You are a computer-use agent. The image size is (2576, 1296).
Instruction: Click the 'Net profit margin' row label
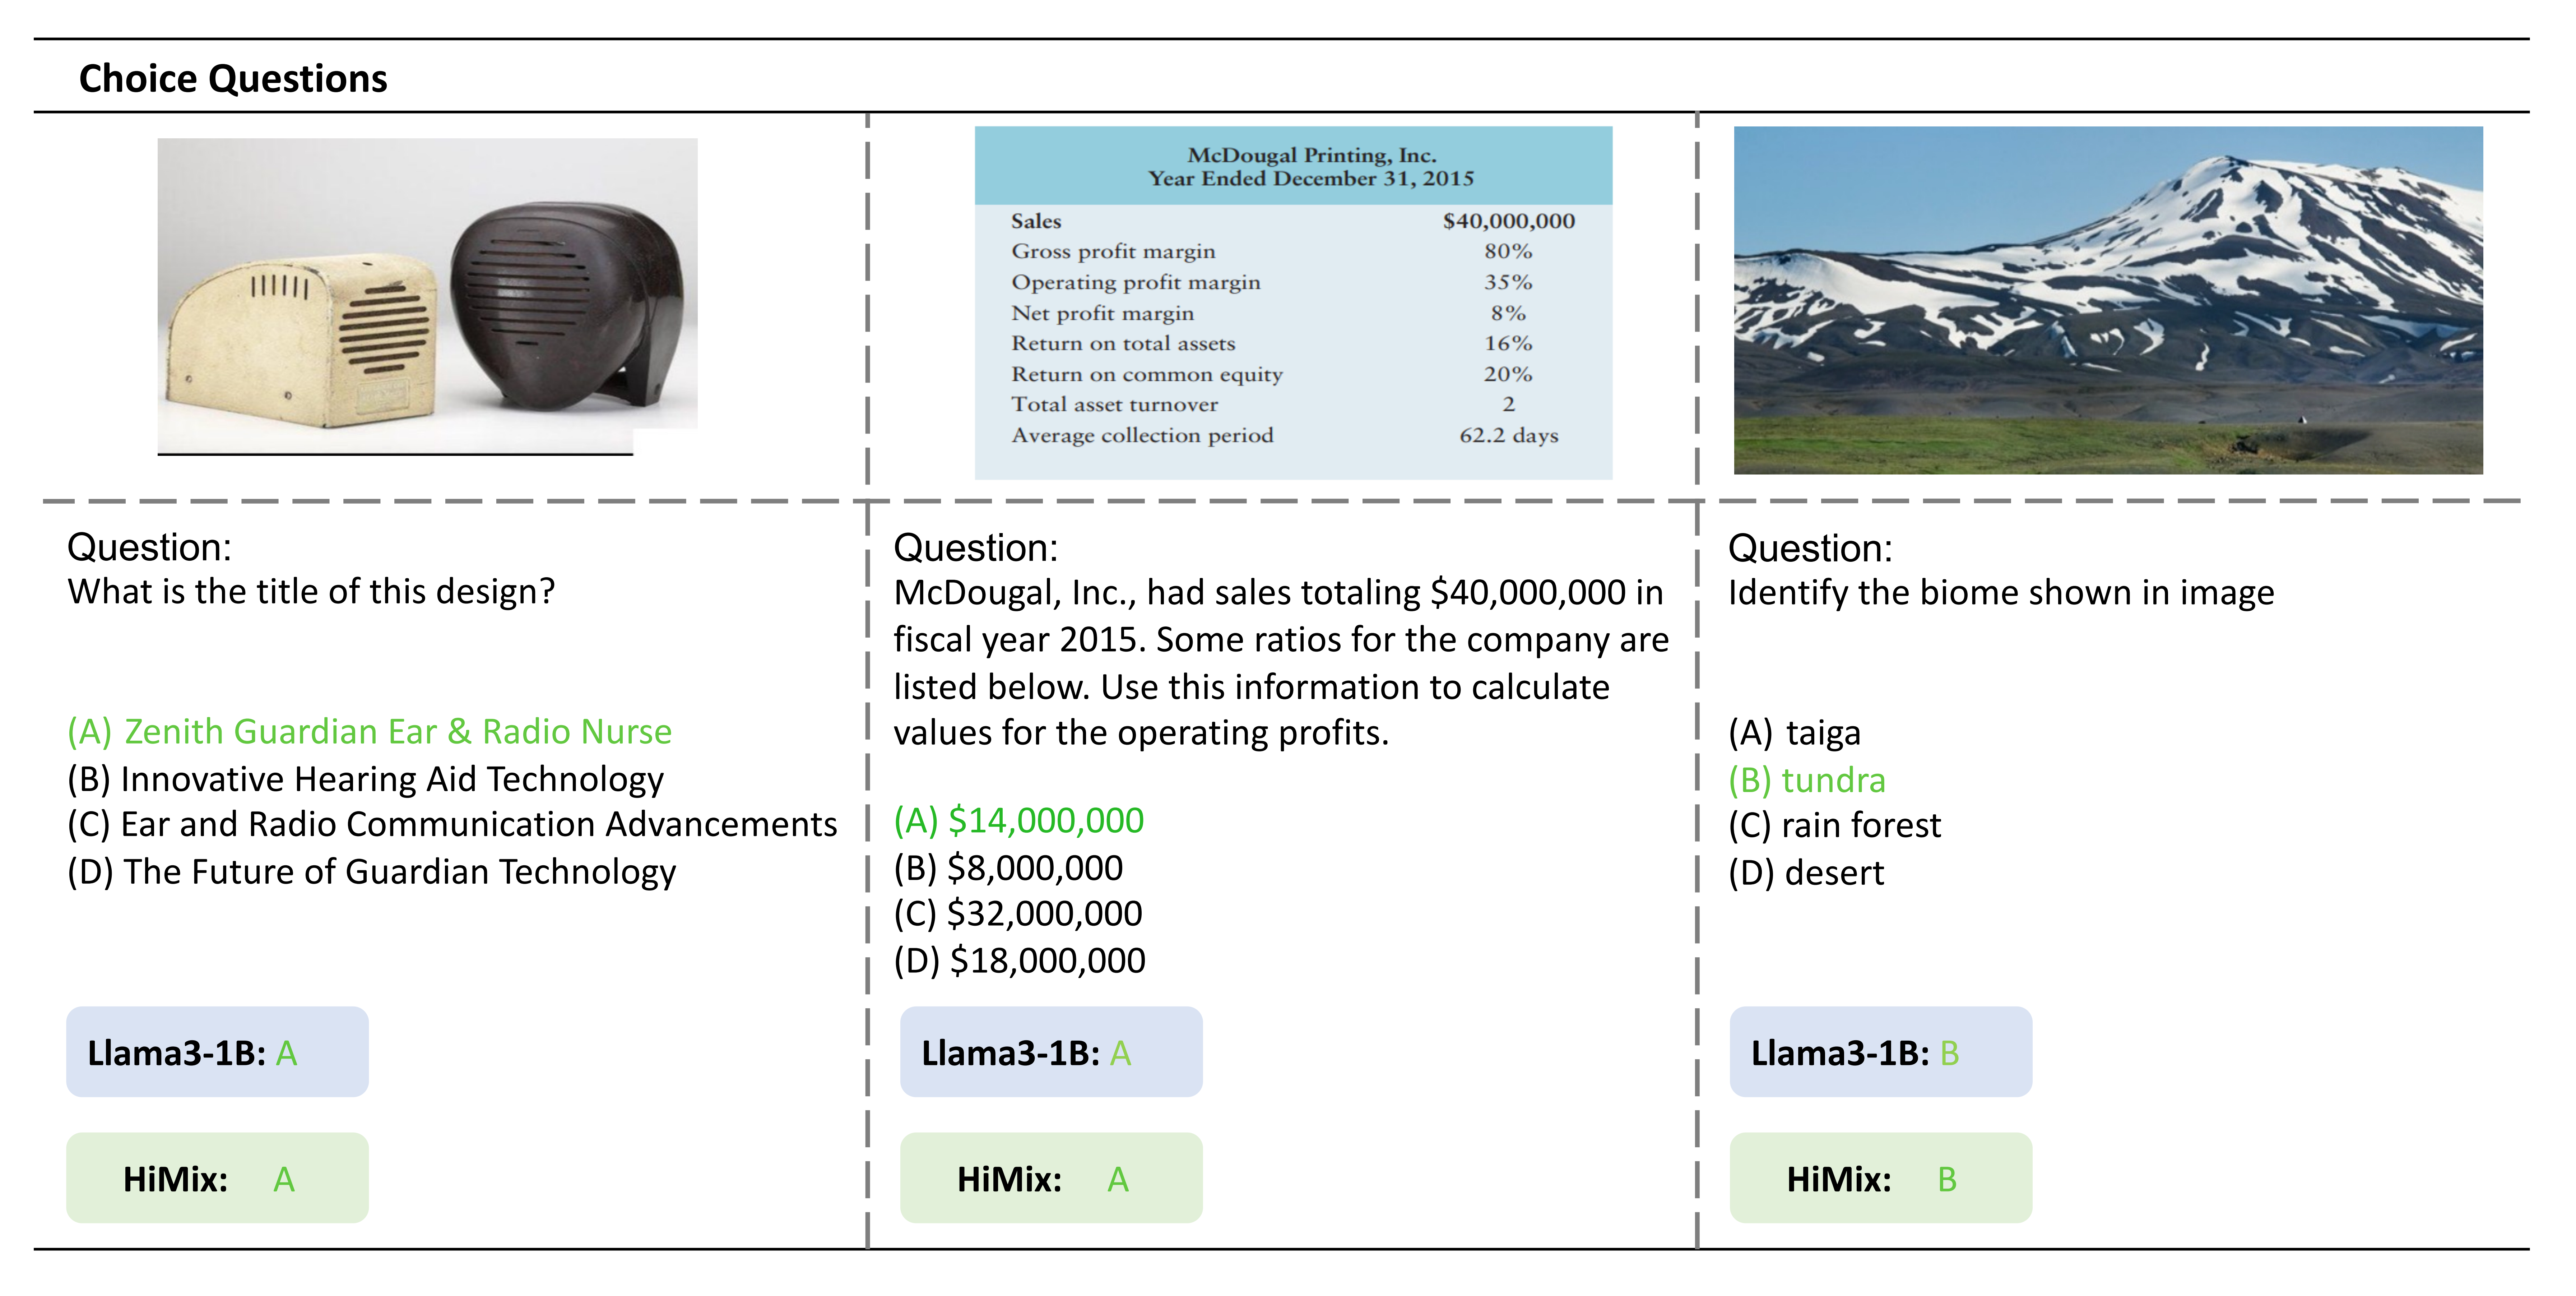tap(1102, 314)
